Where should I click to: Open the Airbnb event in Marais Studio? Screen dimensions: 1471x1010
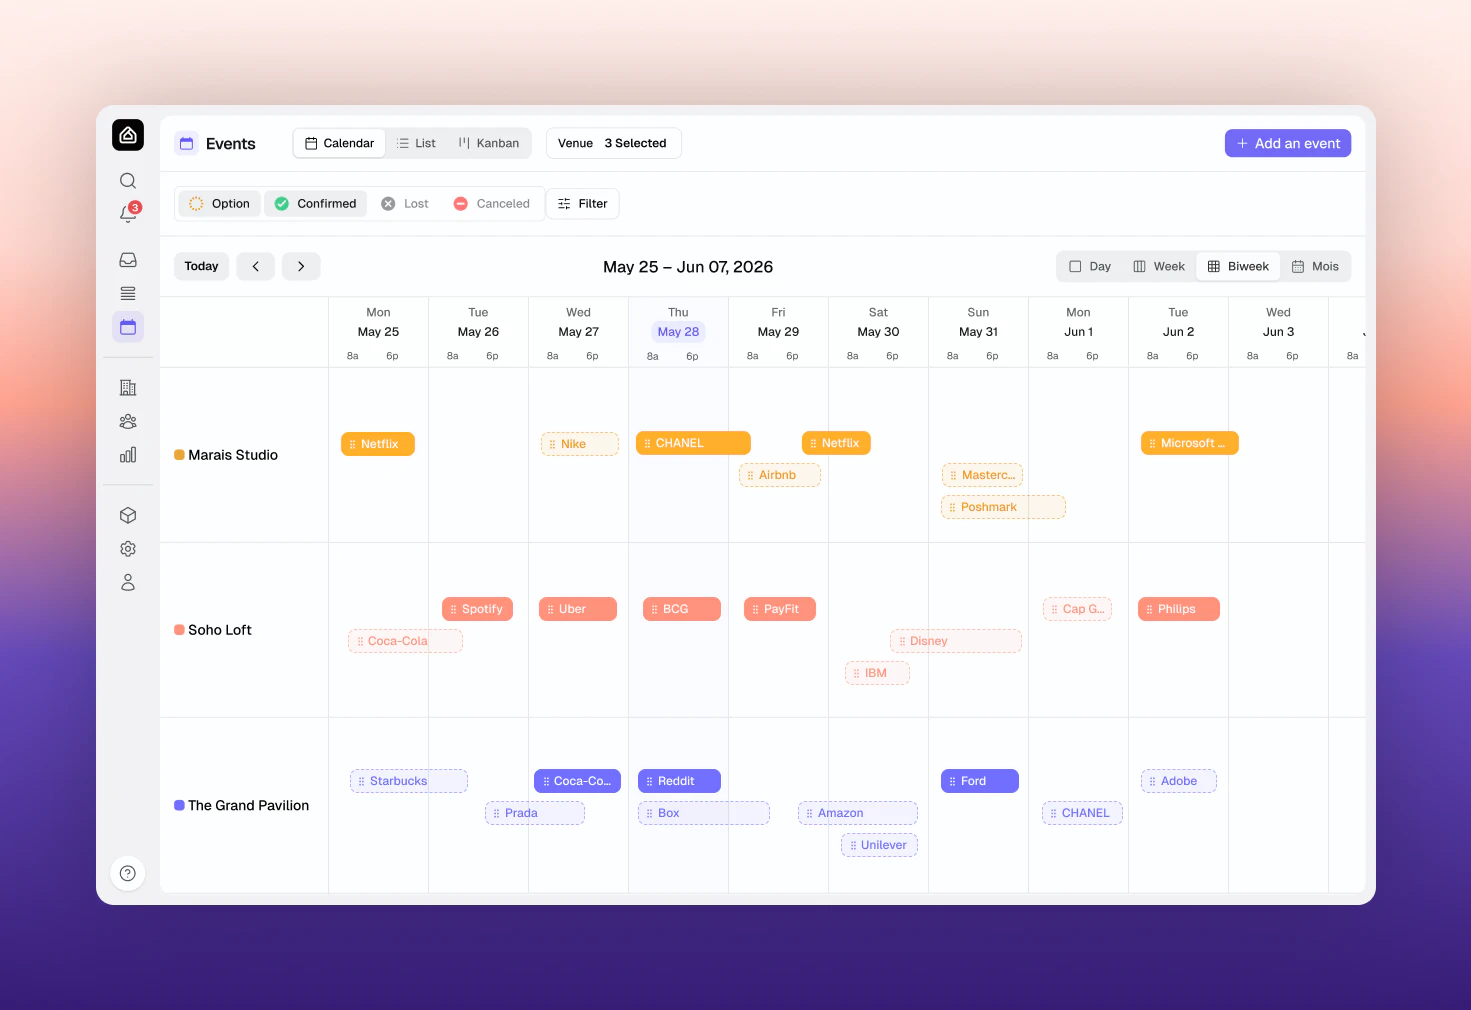pyautogui.click(x=780, y=475)
